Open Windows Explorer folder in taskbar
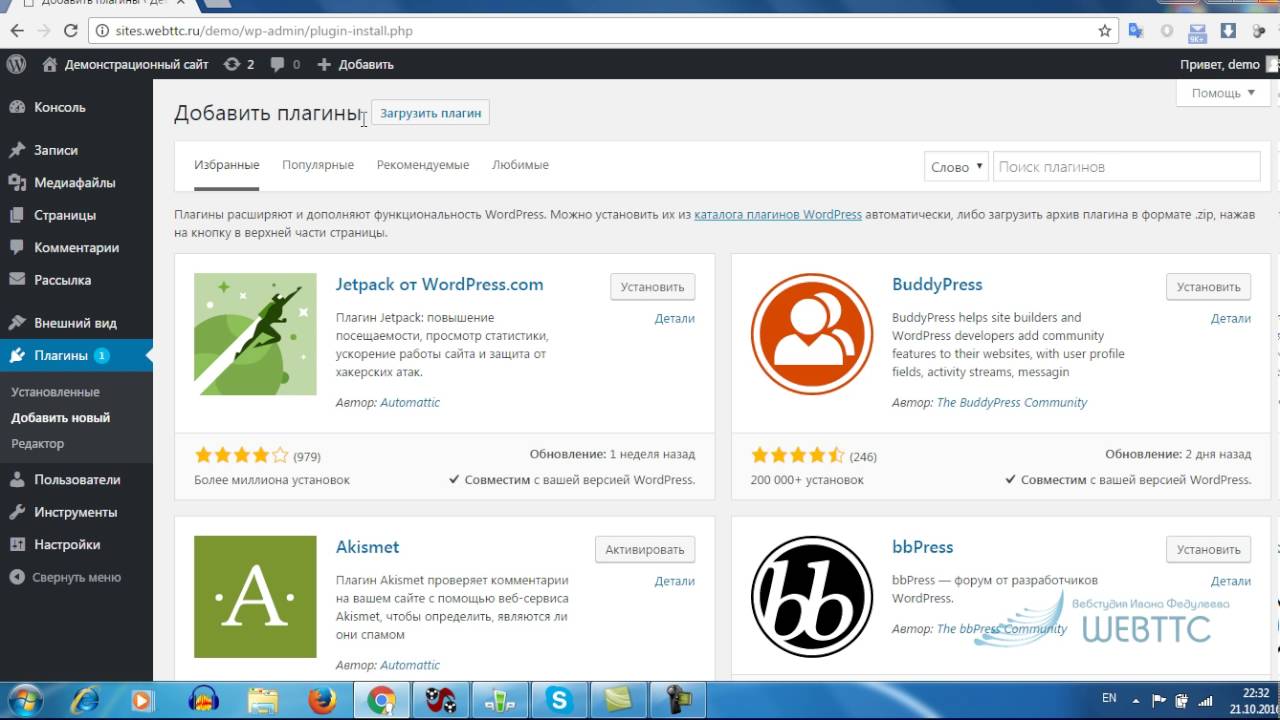This screenshot has width=1280, height=720. pos(263,700)
